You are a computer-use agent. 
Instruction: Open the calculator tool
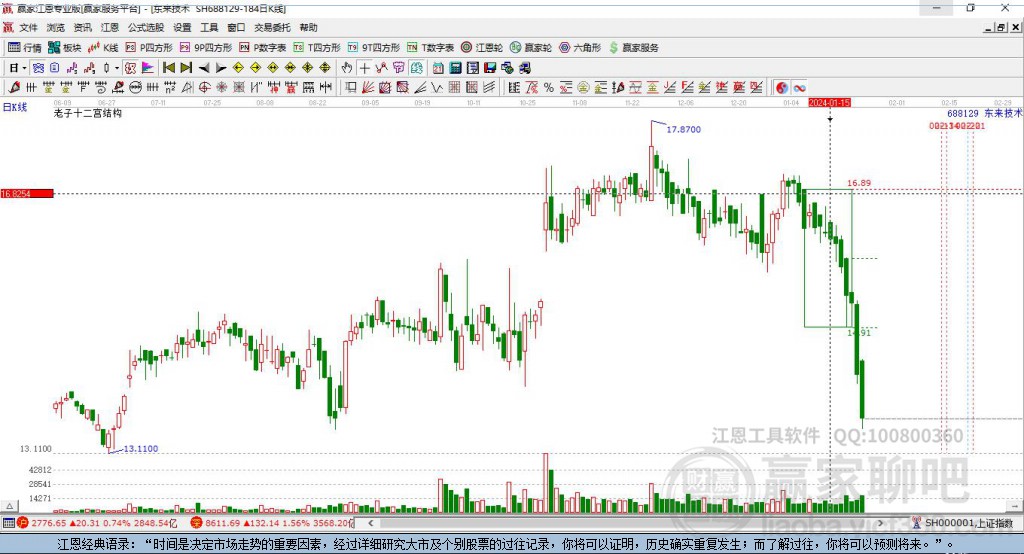pyautogui.click(x=456, y=68)
